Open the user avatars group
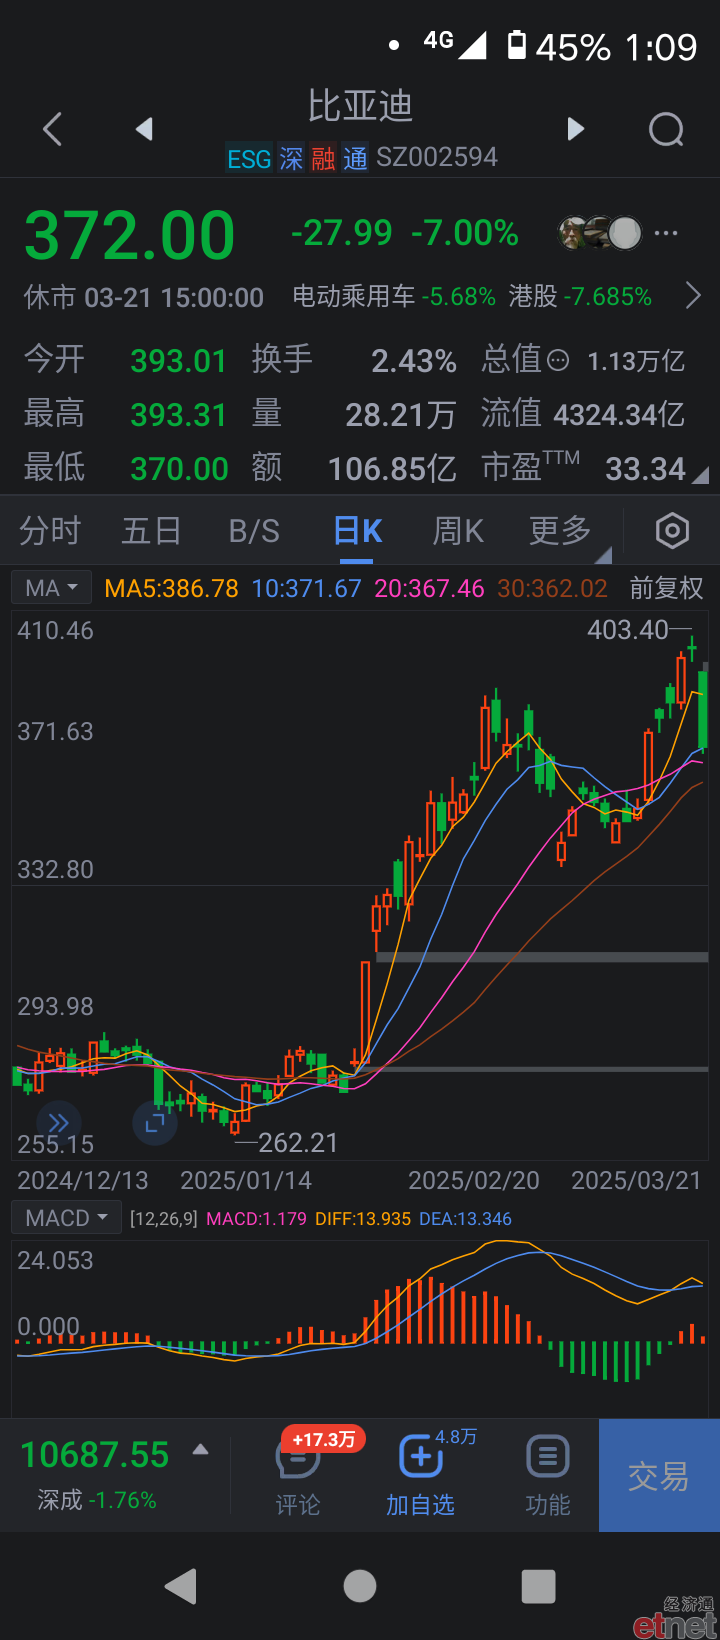 600,233
